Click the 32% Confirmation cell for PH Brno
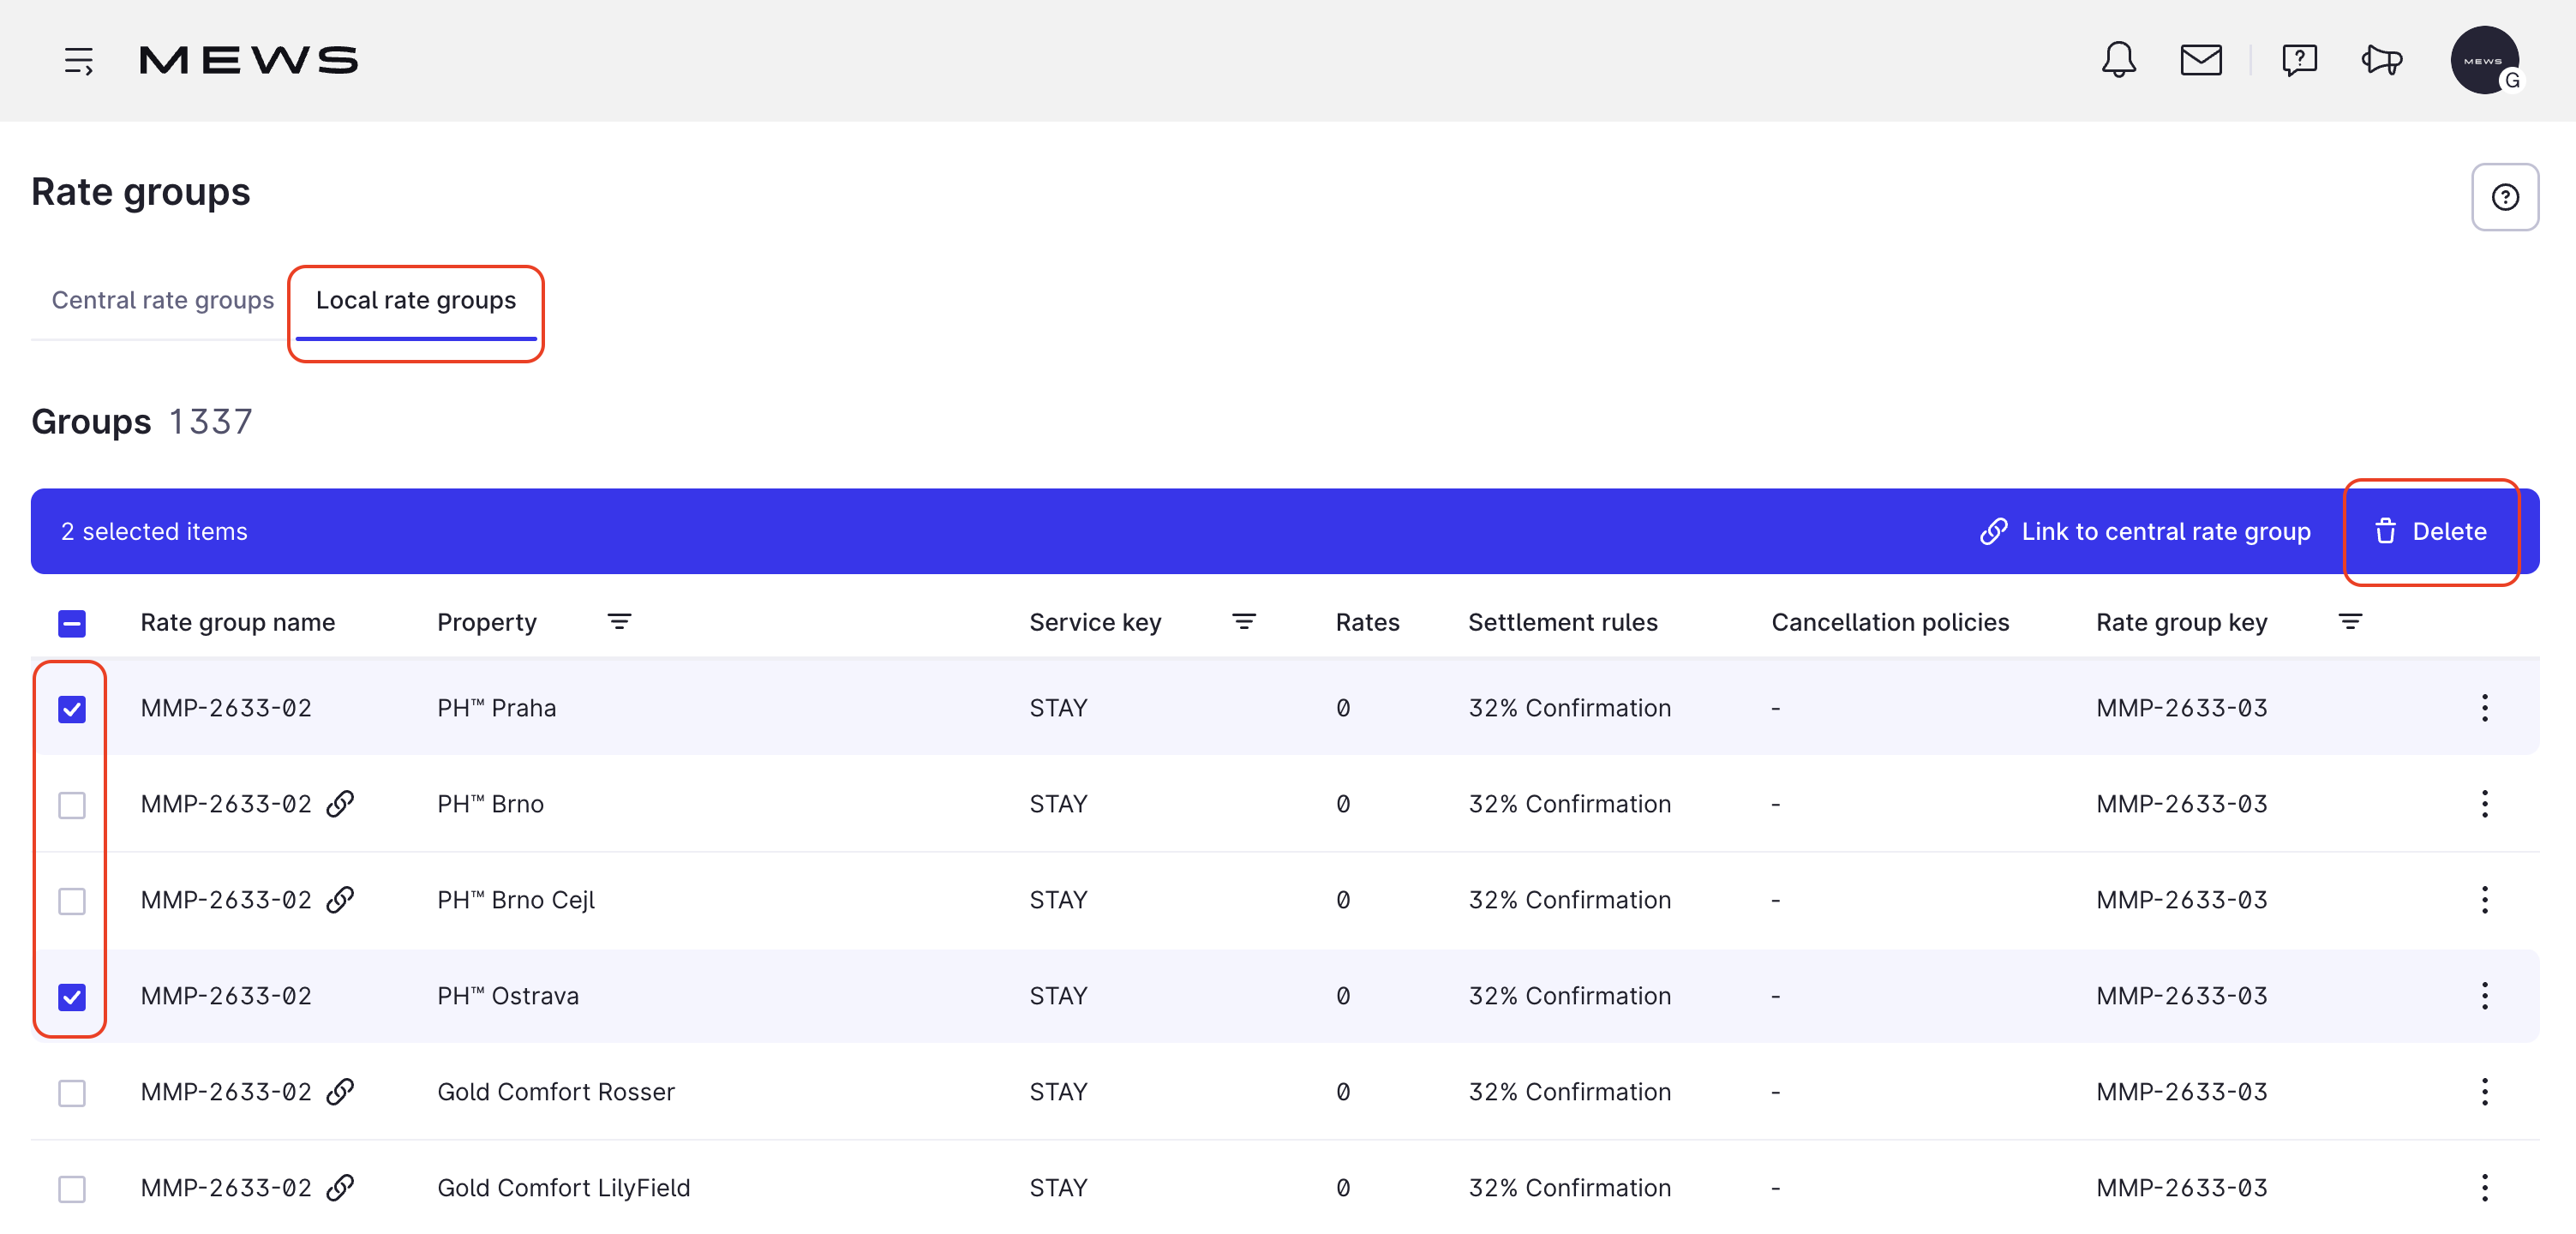The image size is (2576, 1234). [1570, 804]
